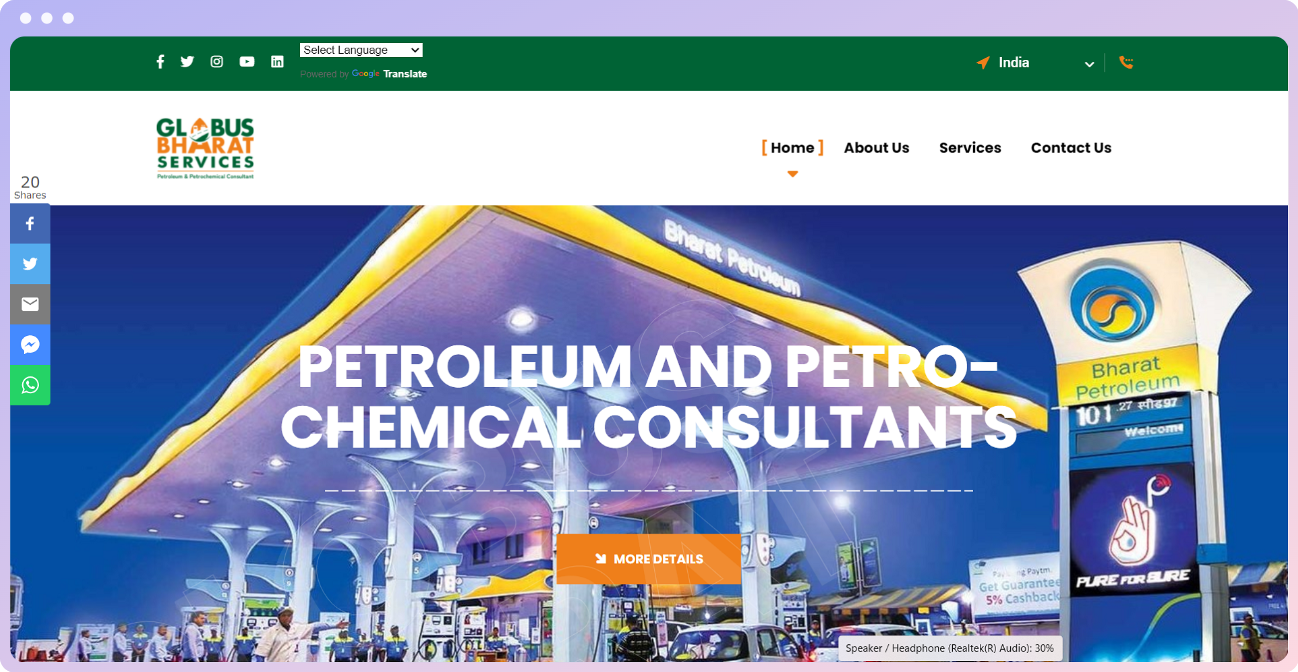Share via the Facebook button in the side bar

coord(30,224)
